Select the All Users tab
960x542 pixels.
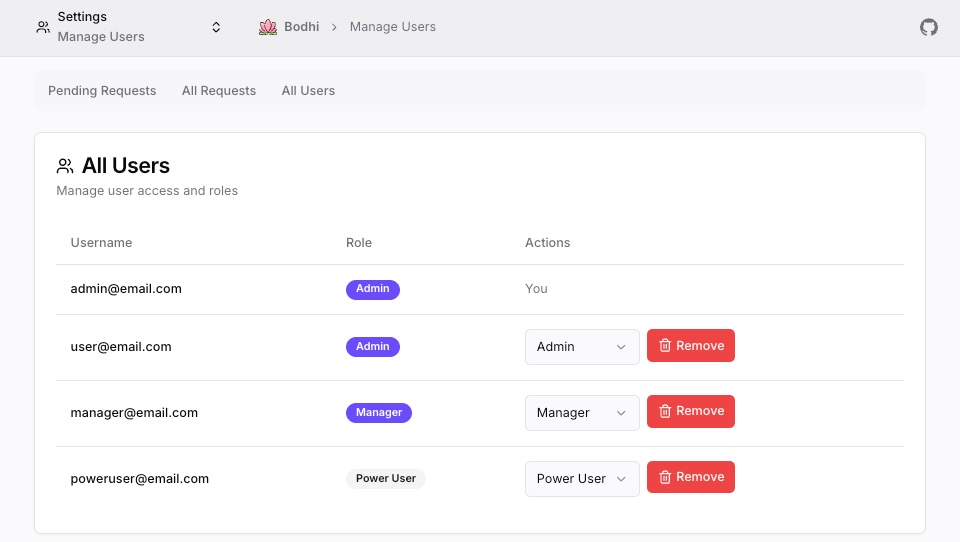pyautogui.click(x=308, y=91)
